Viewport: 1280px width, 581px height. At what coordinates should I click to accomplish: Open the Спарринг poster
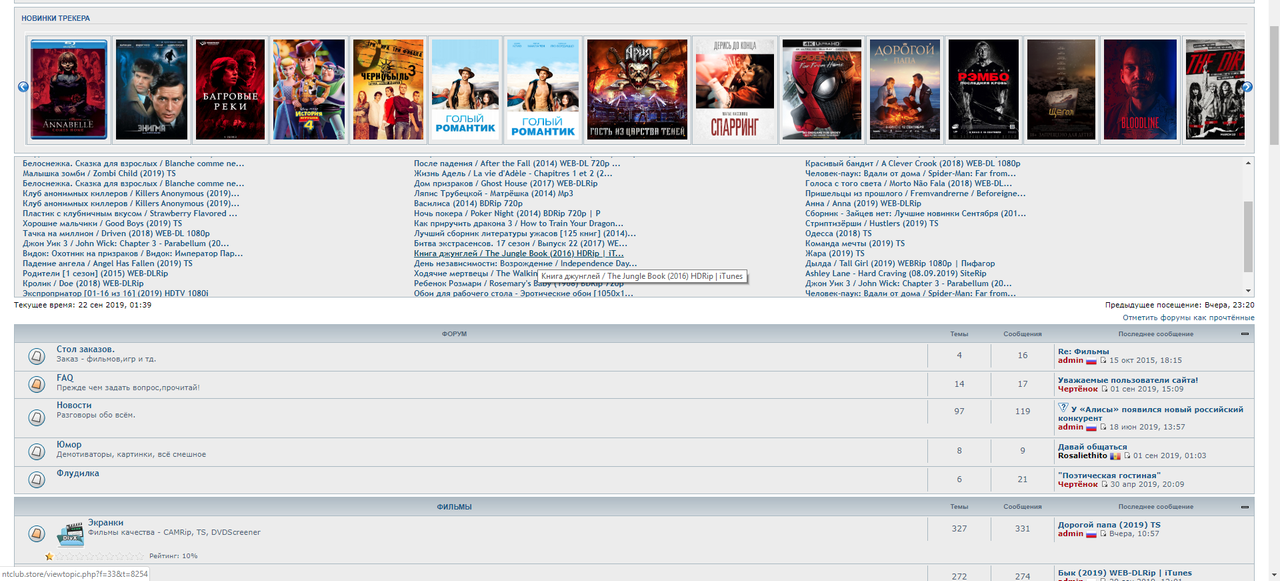pyautogui.click(x=735, y=89)
